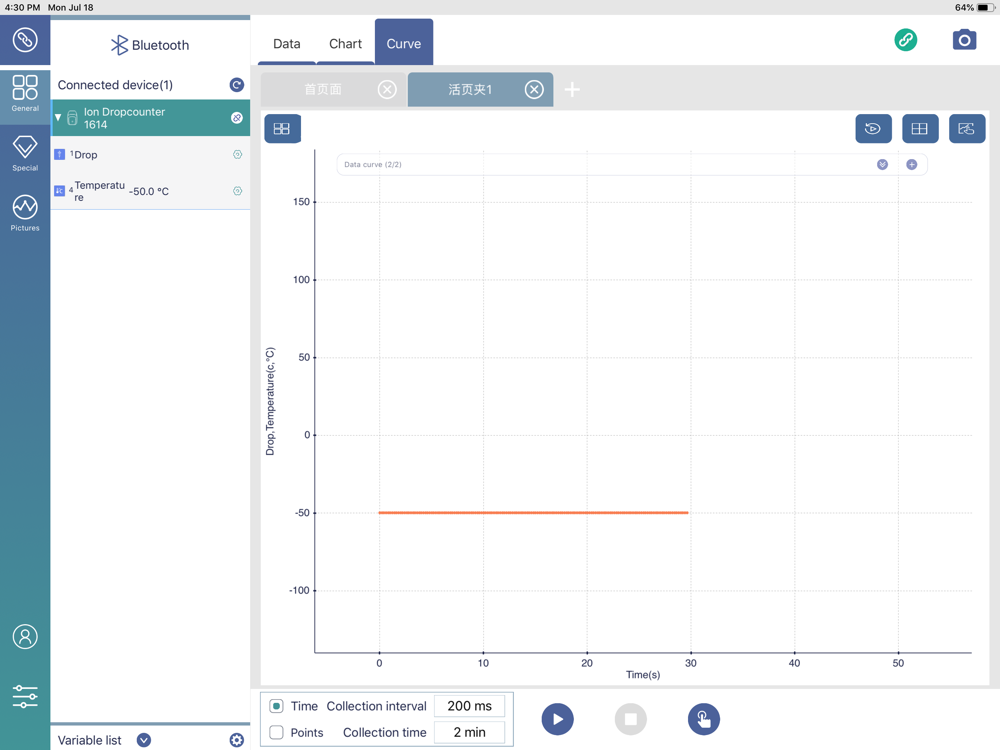Viewport: 1000px width, 750px height.
Task: Tap the Connected device(1) heading
Action: [115, 85]
